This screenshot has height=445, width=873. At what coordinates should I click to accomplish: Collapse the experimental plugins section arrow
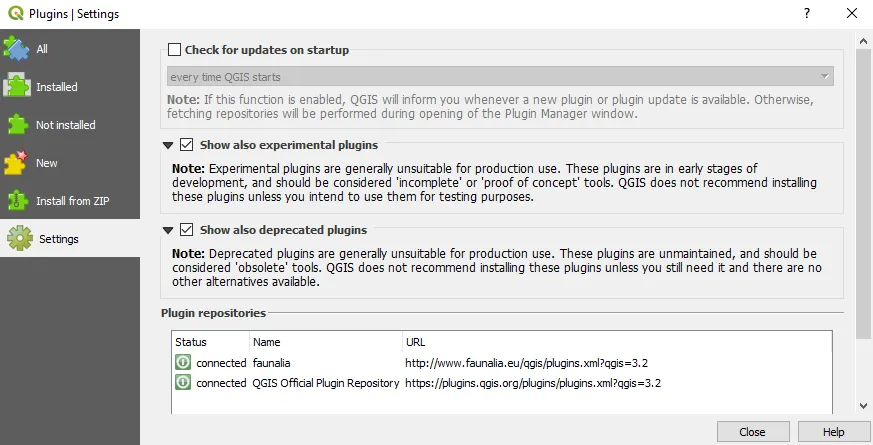pyautogui.click(x=169, y=146)
